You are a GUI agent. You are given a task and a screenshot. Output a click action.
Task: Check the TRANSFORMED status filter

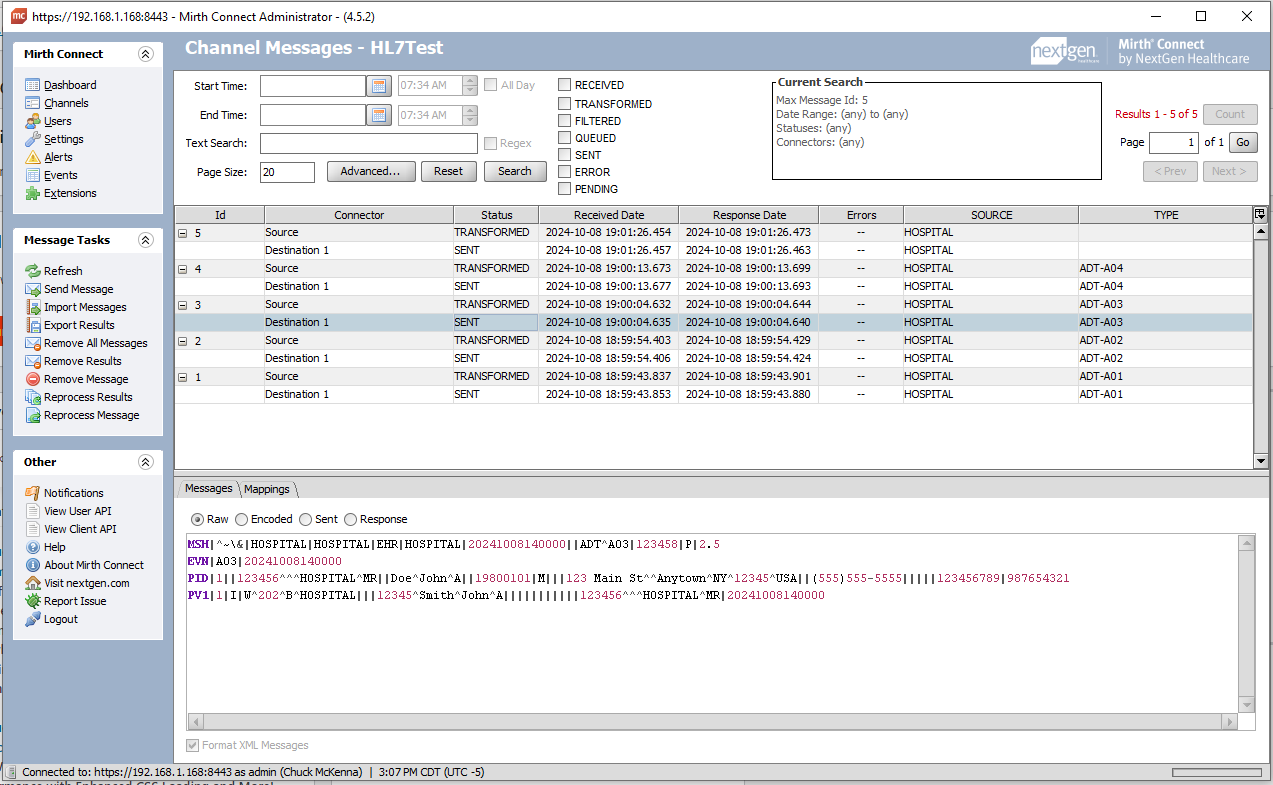point(565,104)
